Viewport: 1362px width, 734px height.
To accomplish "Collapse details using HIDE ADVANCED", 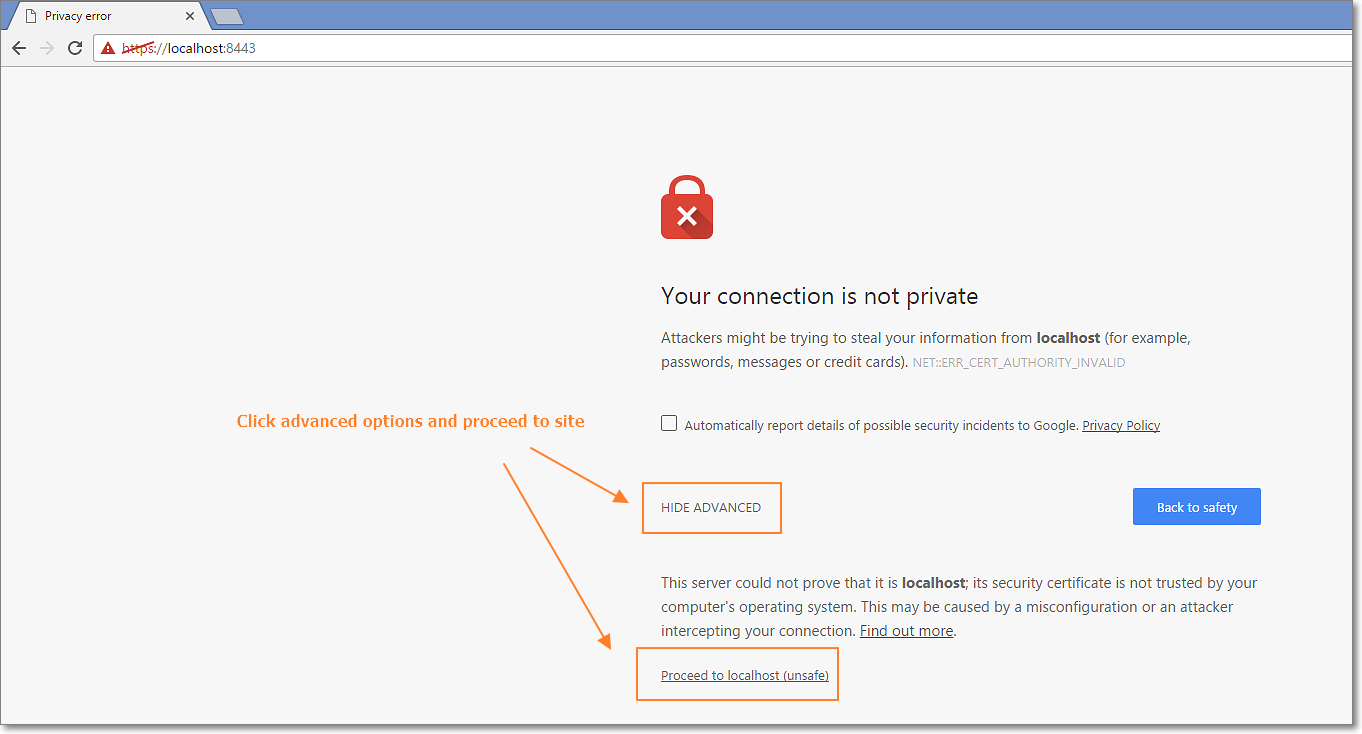I will click(711, 507).
